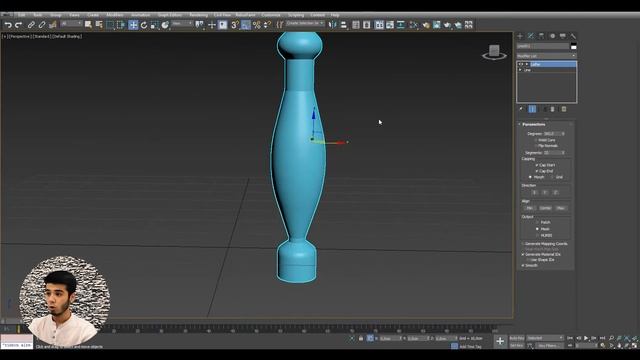Screen dimensions: 640x360
Task: Click the Bind to Space Warp icon
Action: coord(52,25)
